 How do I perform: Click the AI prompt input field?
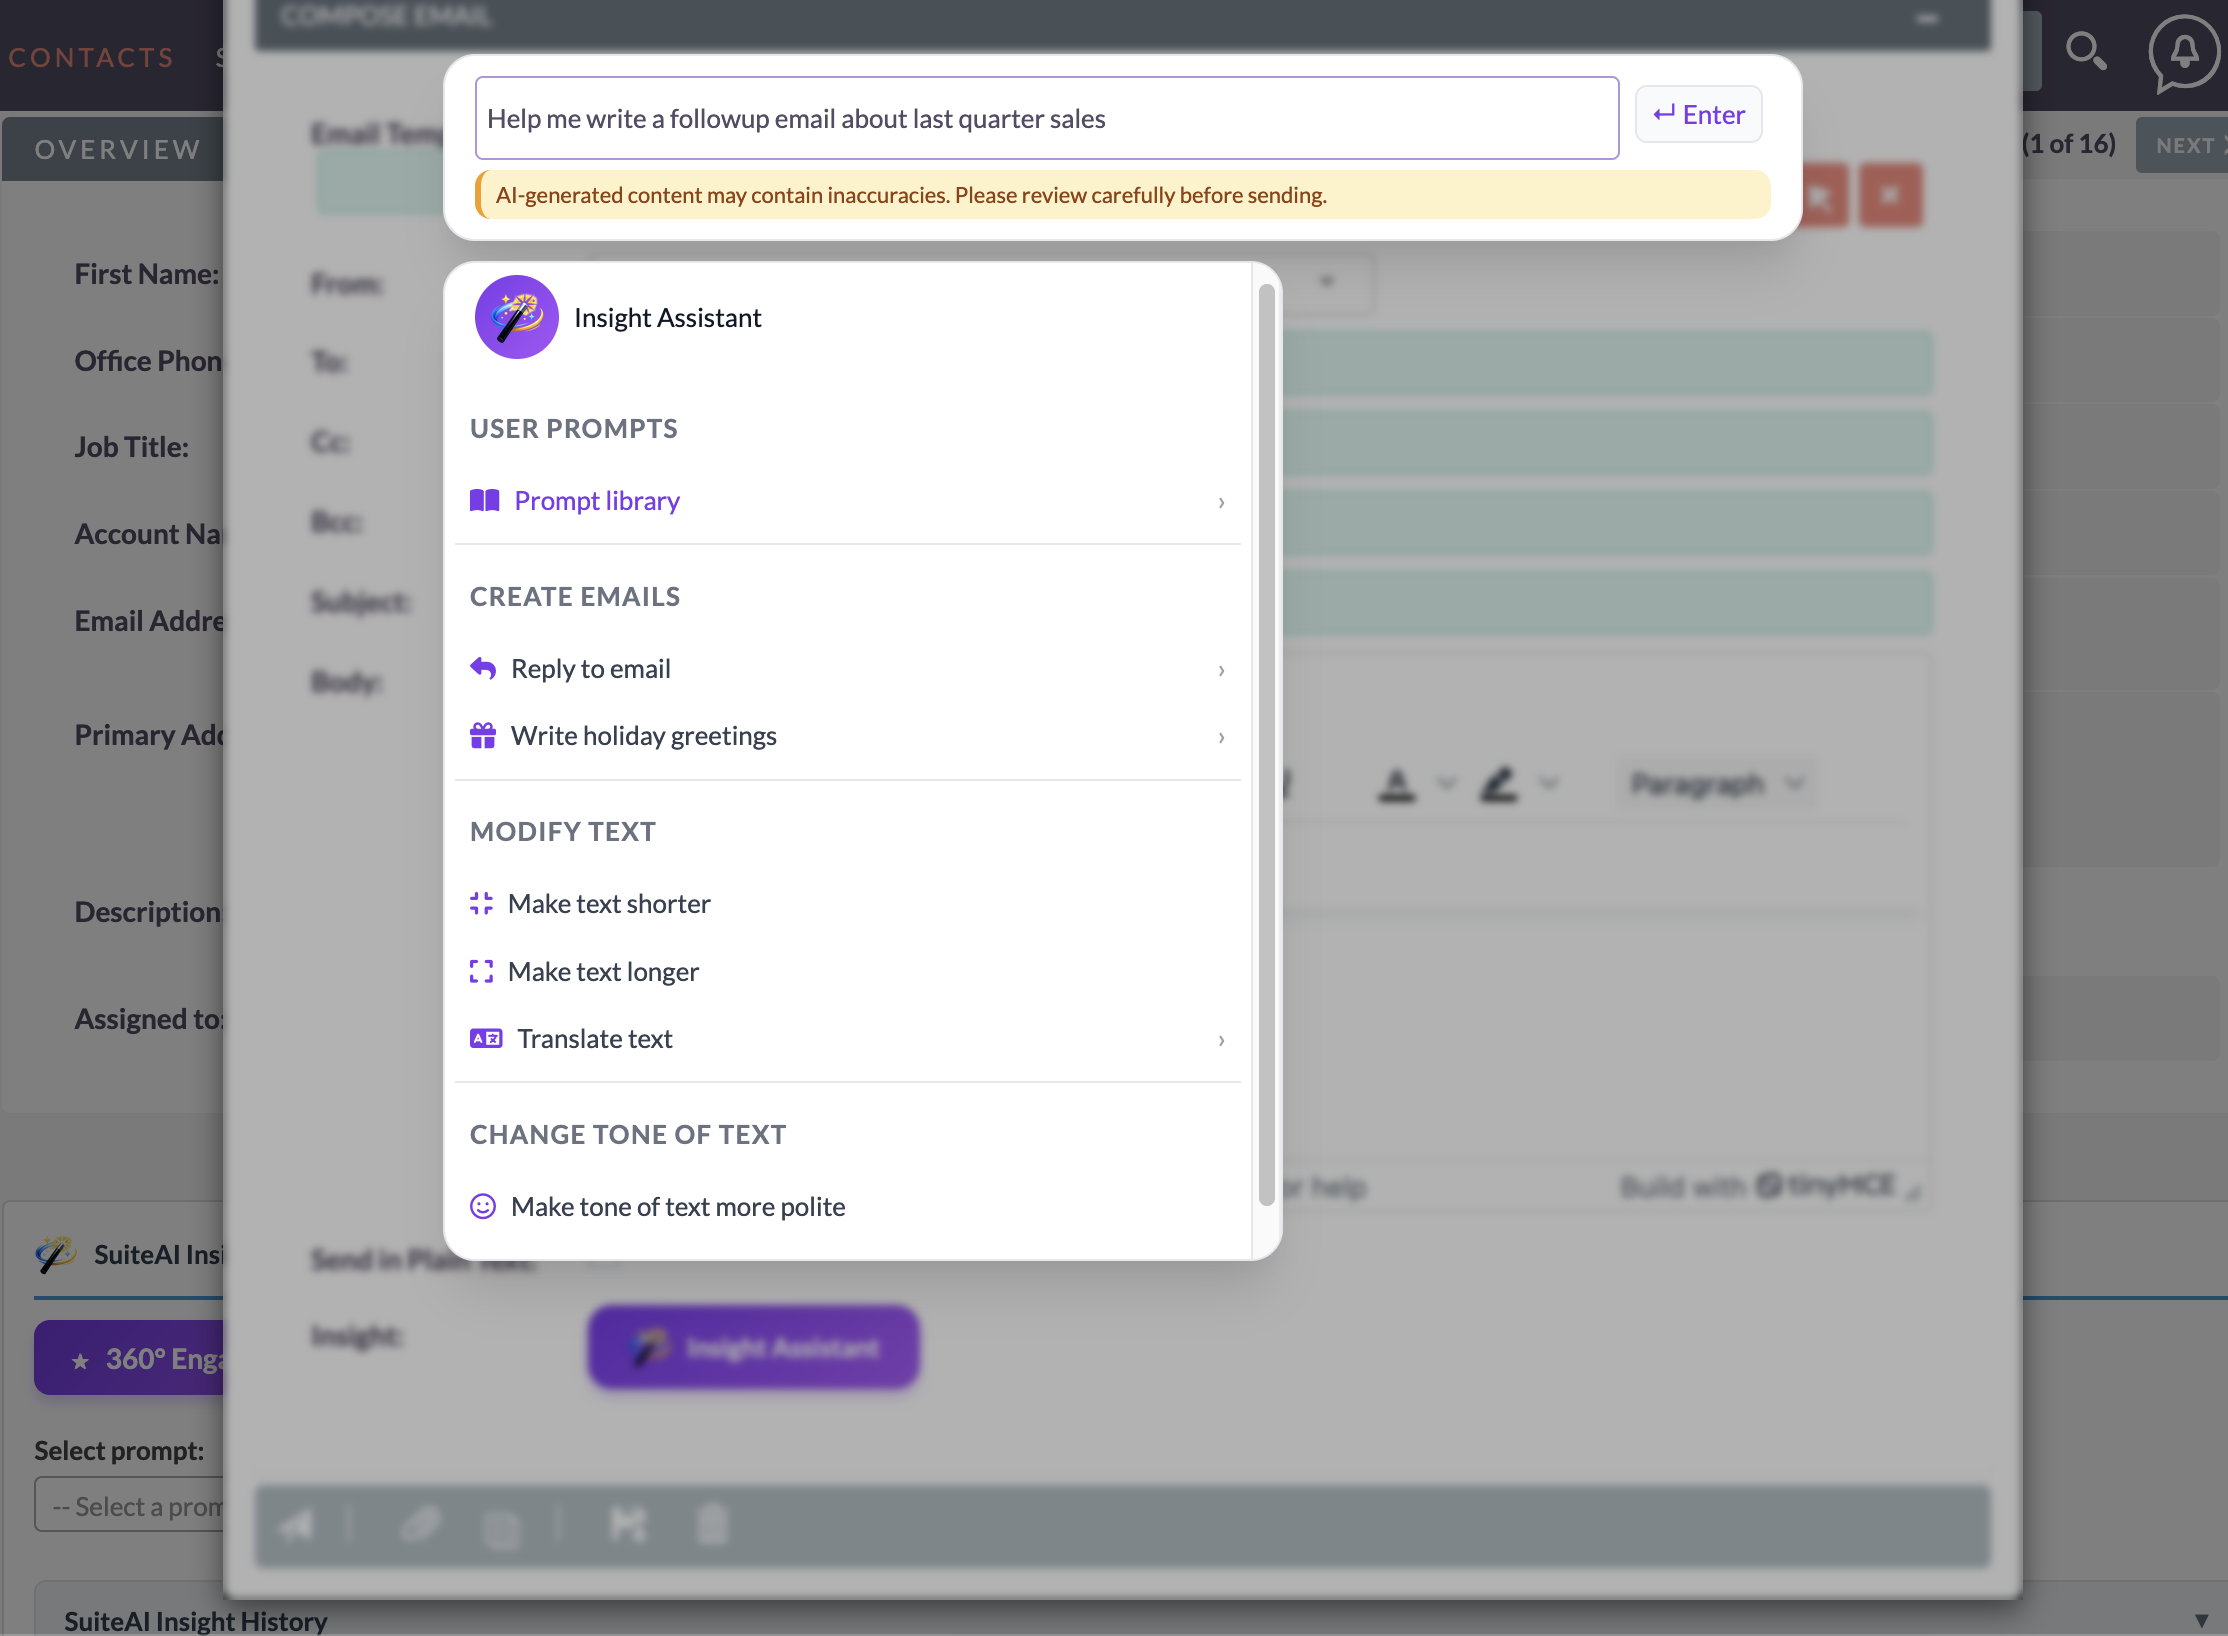click(x=1045, y=117)
